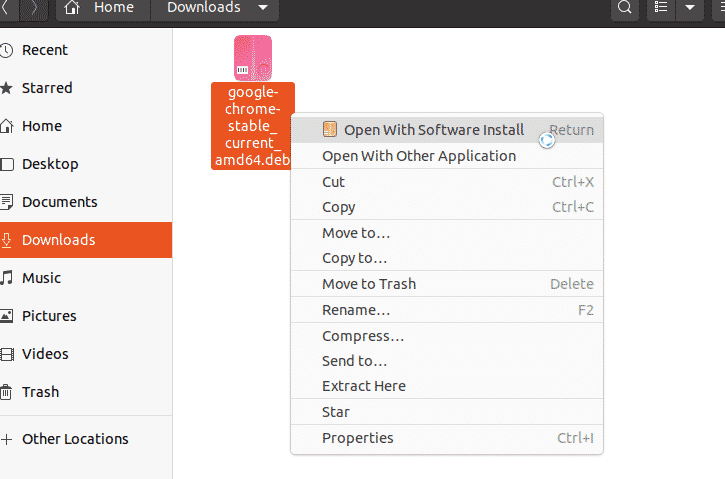The image size is (725, 479).
Task: Select Cut from the context menu
Action: (447, 182)
